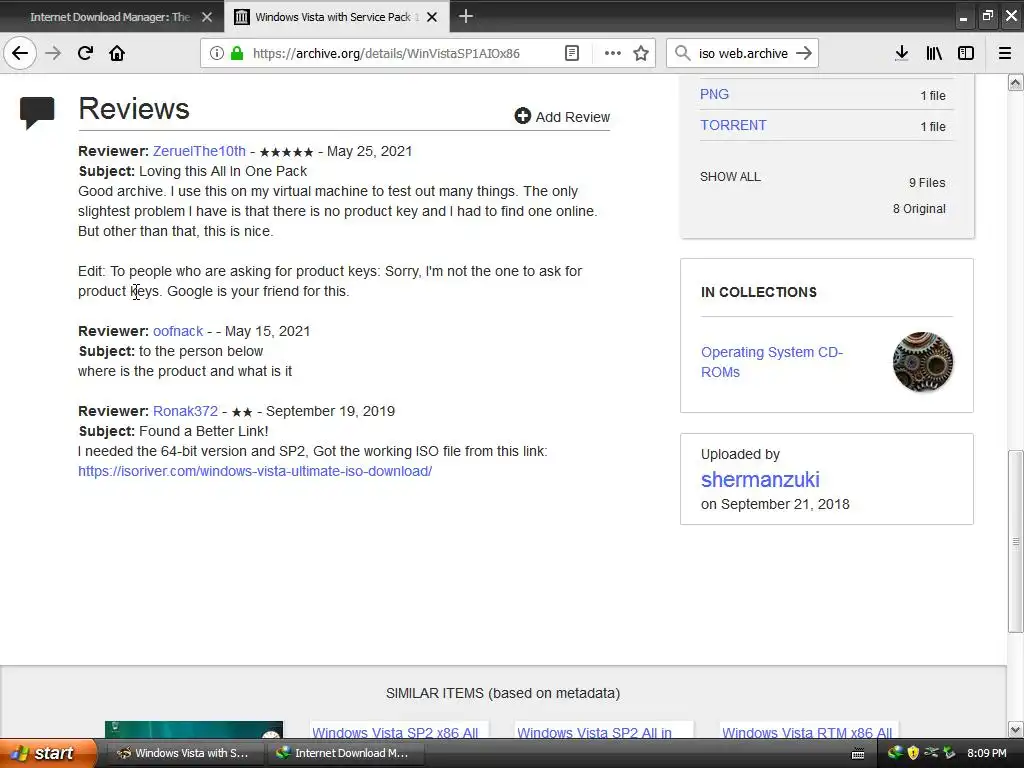Click the network connection tray icon
Image resolution: width=1024 pixels, height=768 pixels.
pyautogui.click(x=931, y=753)
